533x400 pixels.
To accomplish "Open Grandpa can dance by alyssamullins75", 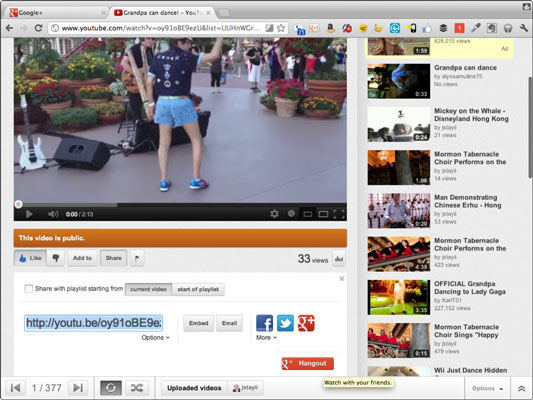I will tap(465, 68).
